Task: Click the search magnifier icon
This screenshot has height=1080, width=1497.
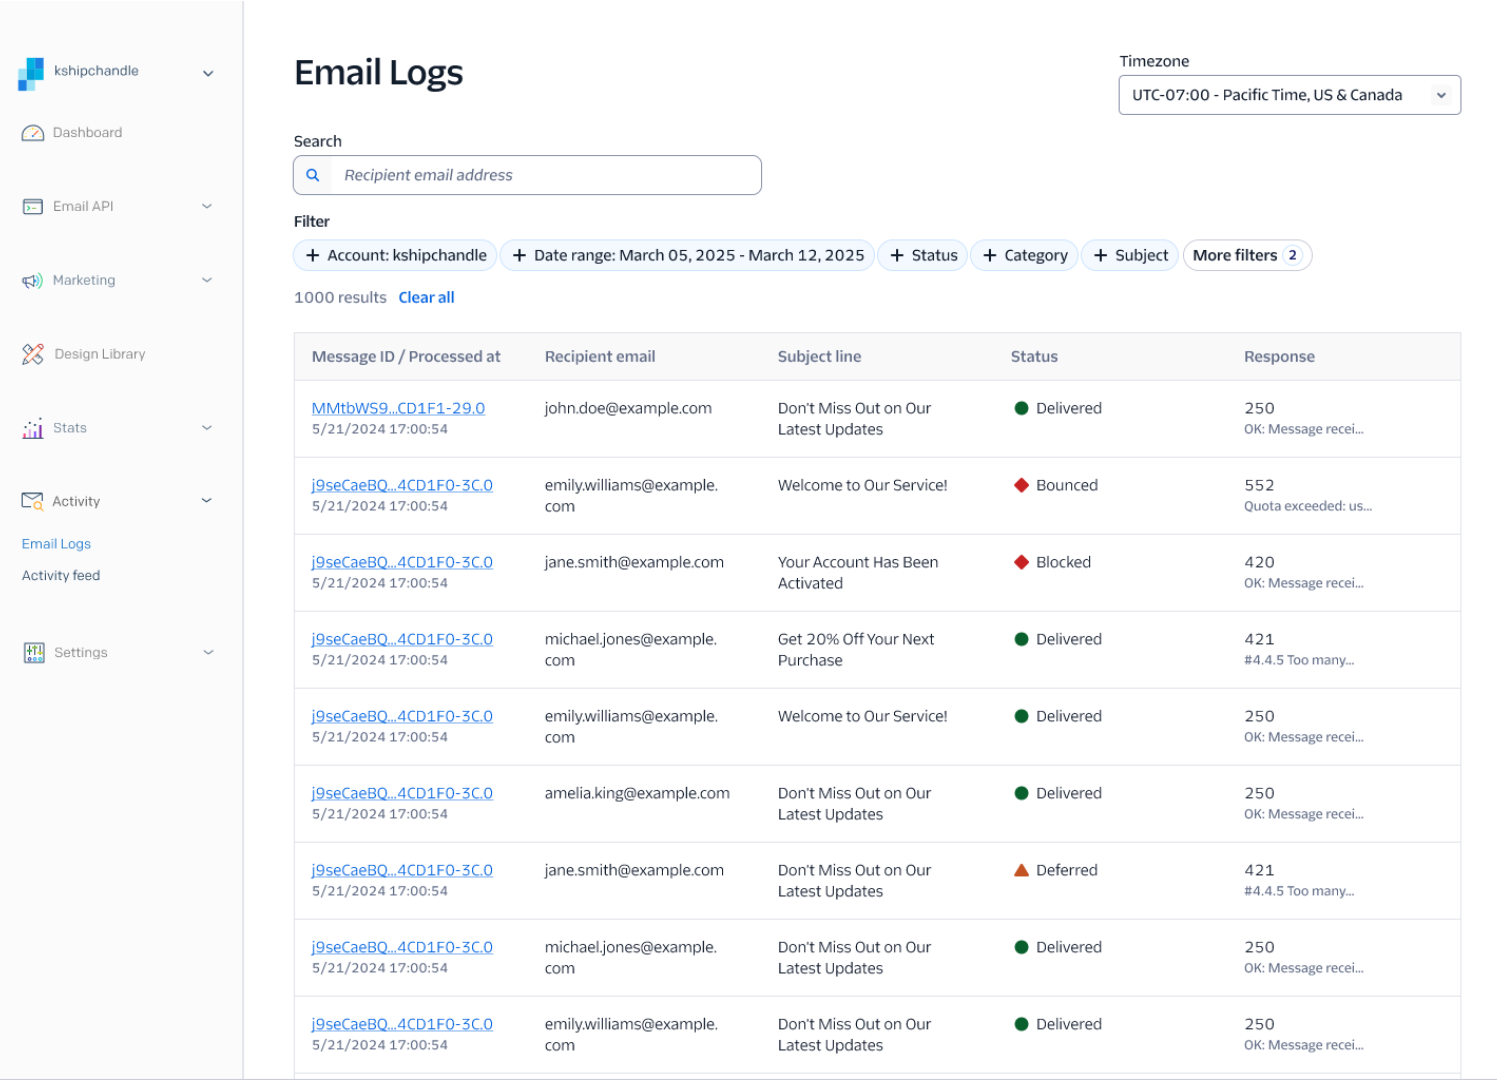Action: pyautogui.click(x=313, y=175)
